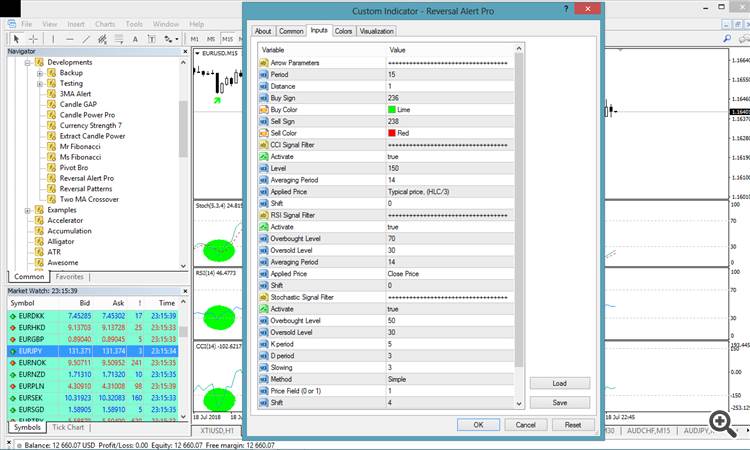
Task: Close the Market Watch panel
Action: pyautogui.click(x=185, y=291)
